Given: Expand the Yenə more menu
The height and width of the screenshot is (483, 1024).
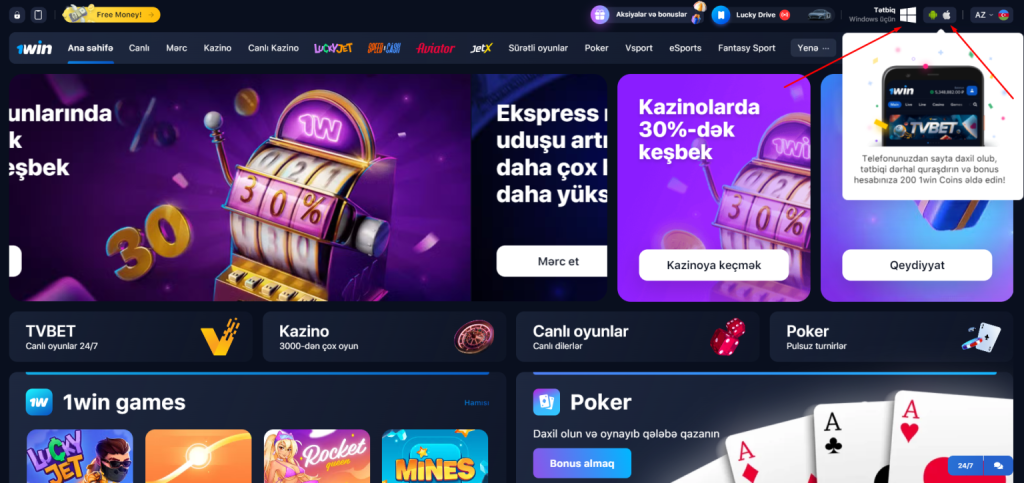Looking at the screenshot, I should click(813, 48).
